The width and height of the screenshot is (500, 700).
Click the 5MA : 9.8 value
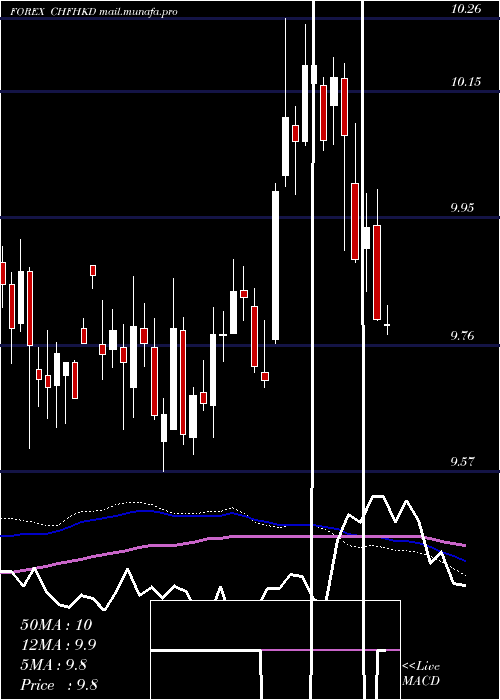54,665
